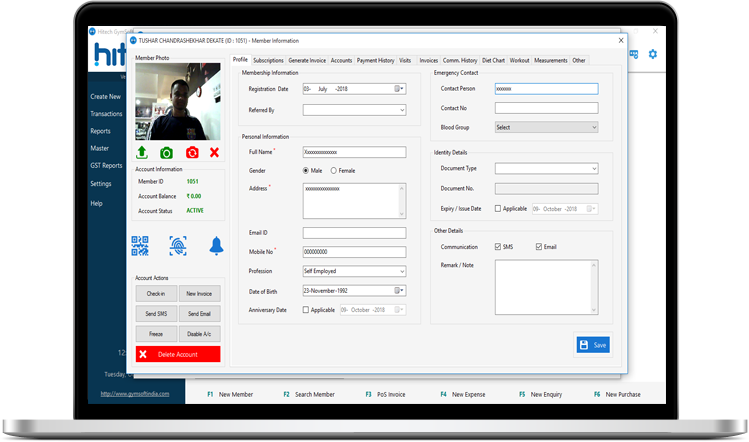The image size is (749, 442).
Task: Expand the Profession dropdown
Action: tap(402, 271)
